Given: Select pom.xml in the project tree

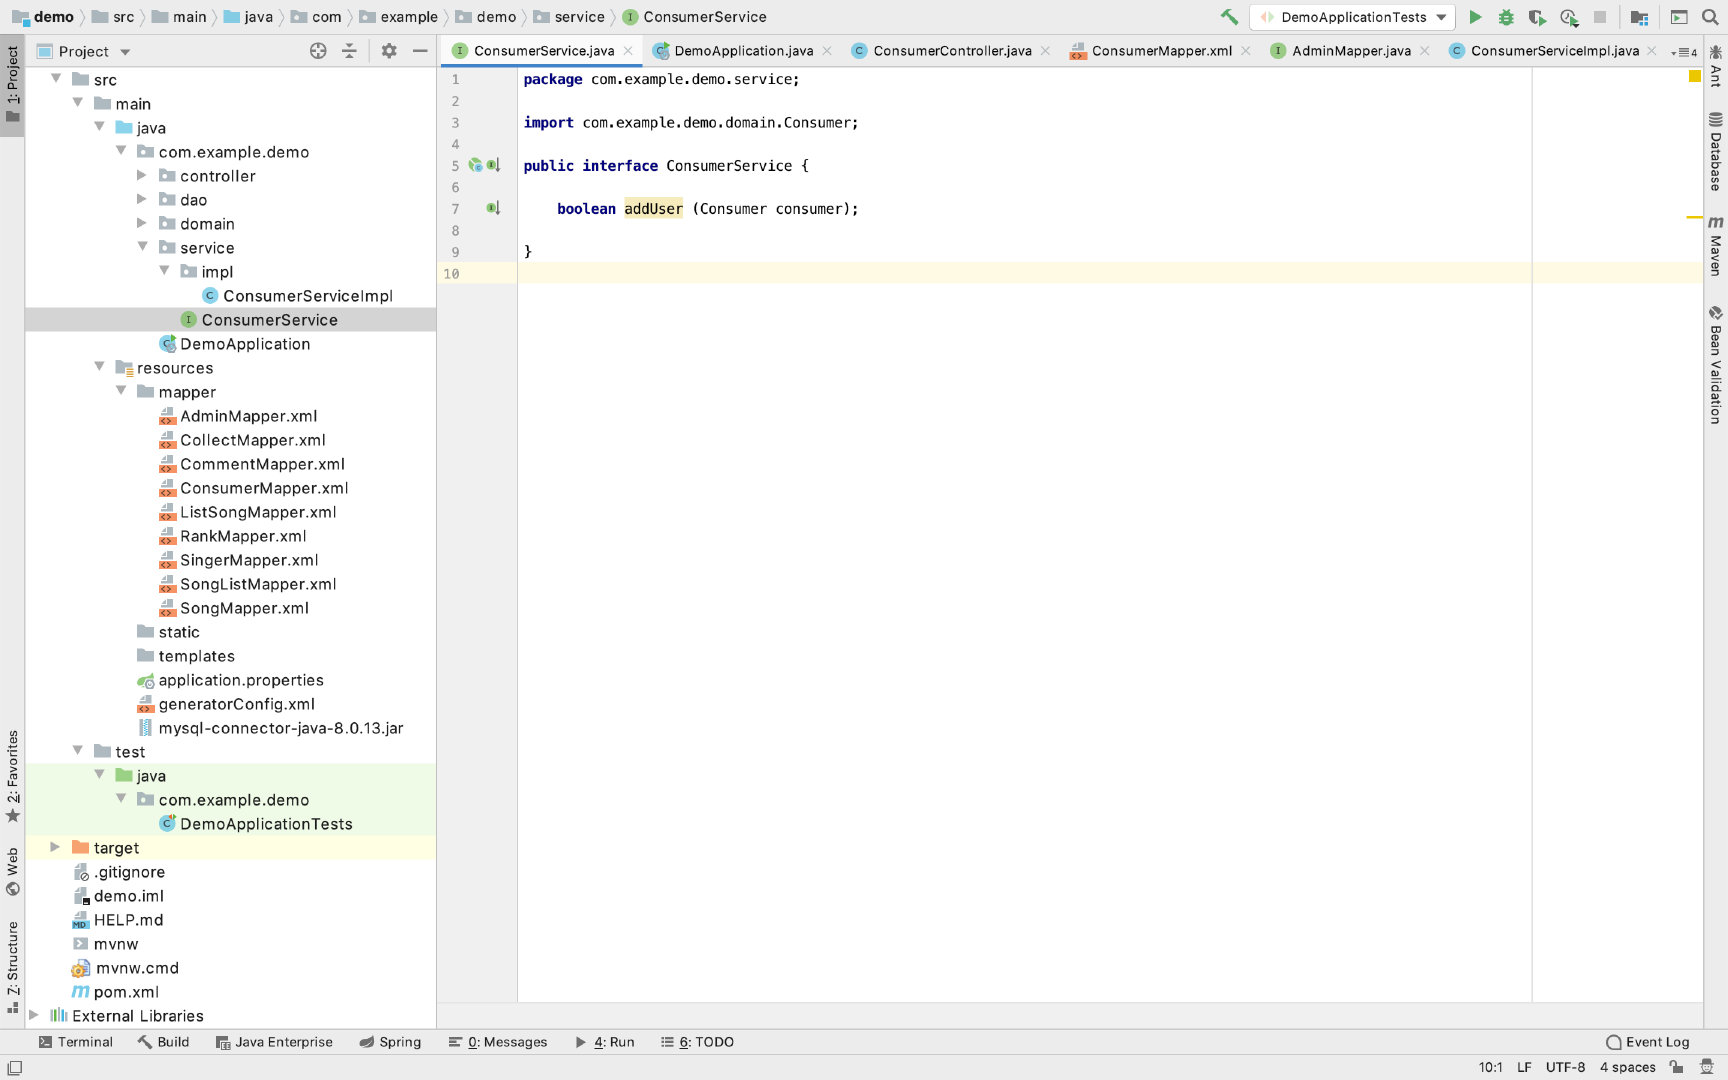Looking at the screenshot, I should pyautogui.click(x=126, y=992).
